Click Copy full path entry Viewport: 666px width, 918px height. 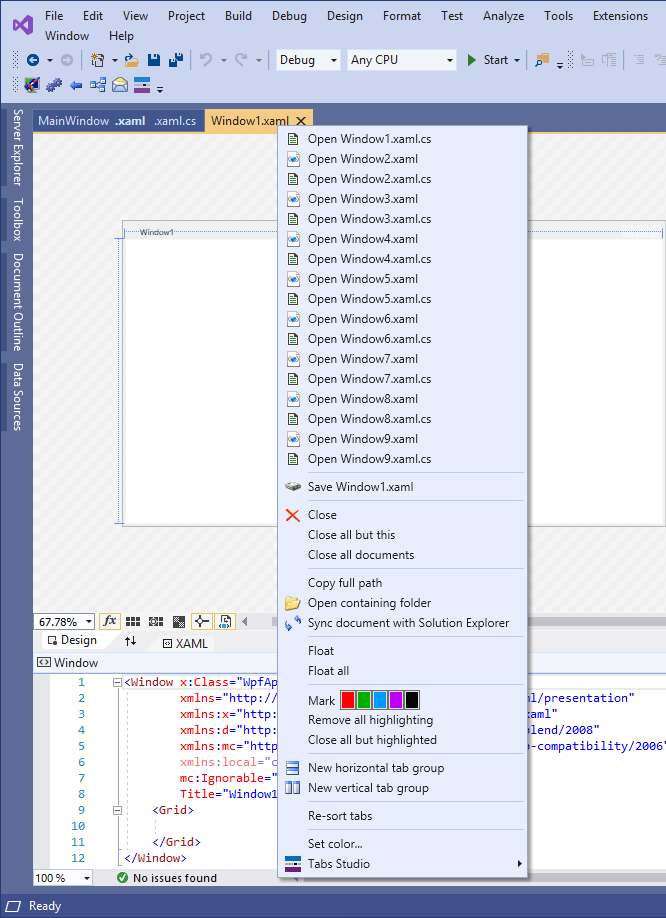point(344,583)
